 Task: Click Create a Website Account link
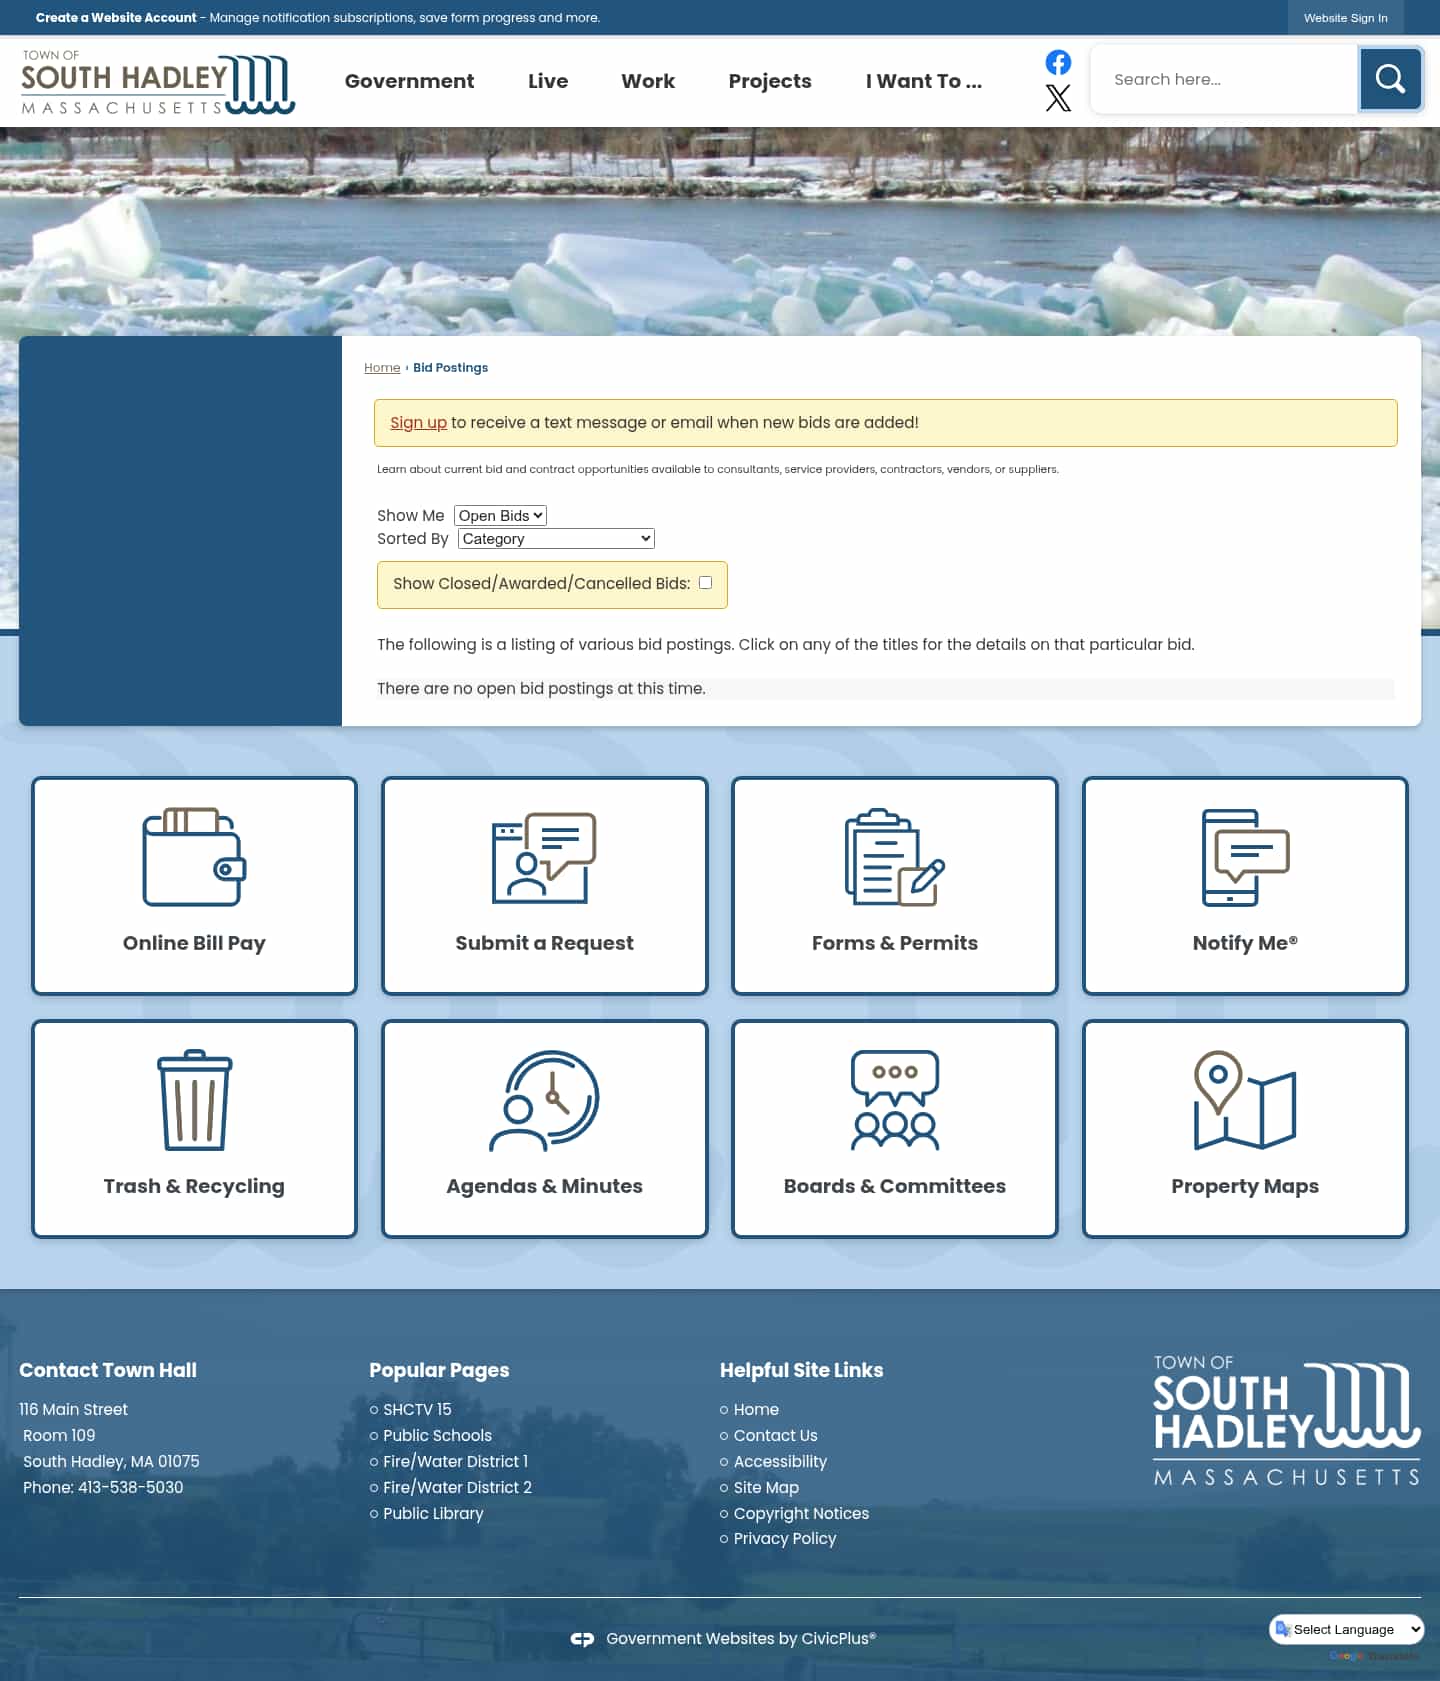click(116, 18)
